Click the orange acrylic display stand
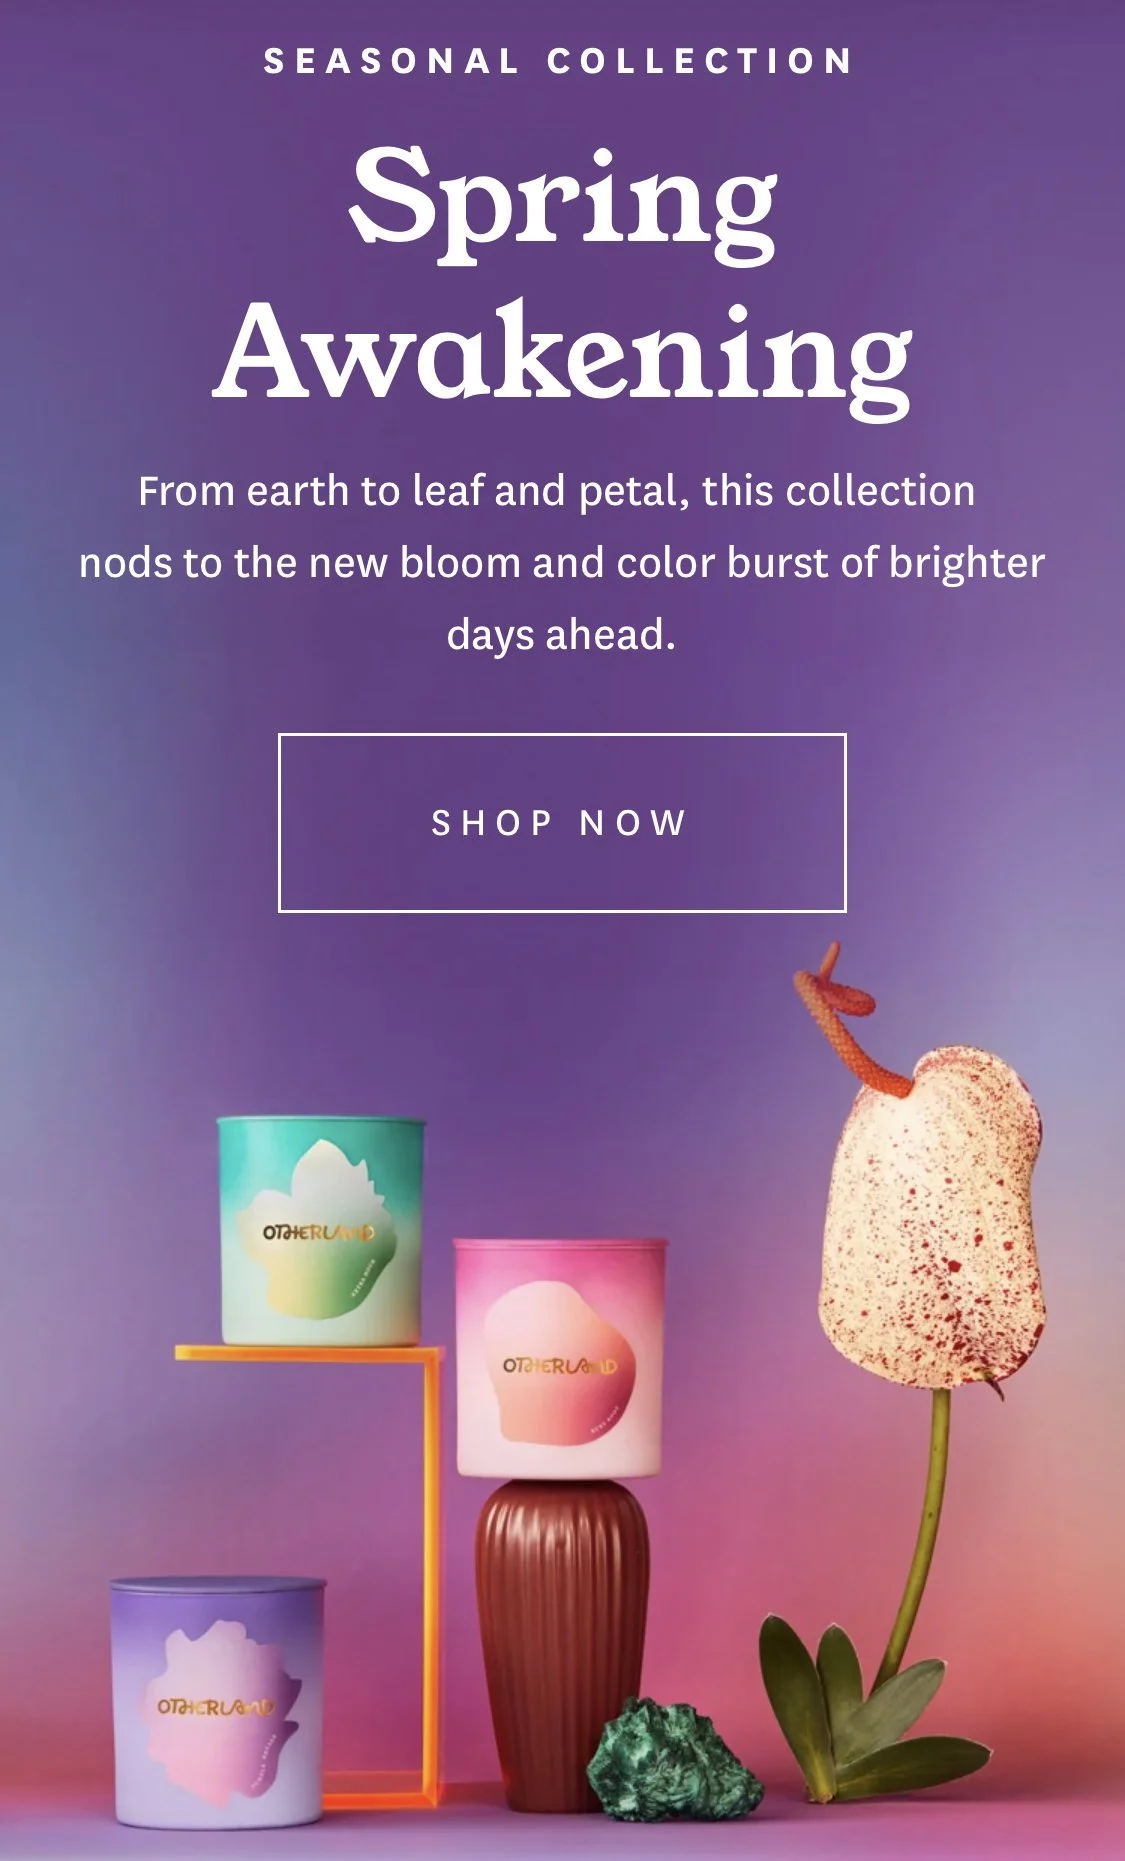 [380, 1560]
